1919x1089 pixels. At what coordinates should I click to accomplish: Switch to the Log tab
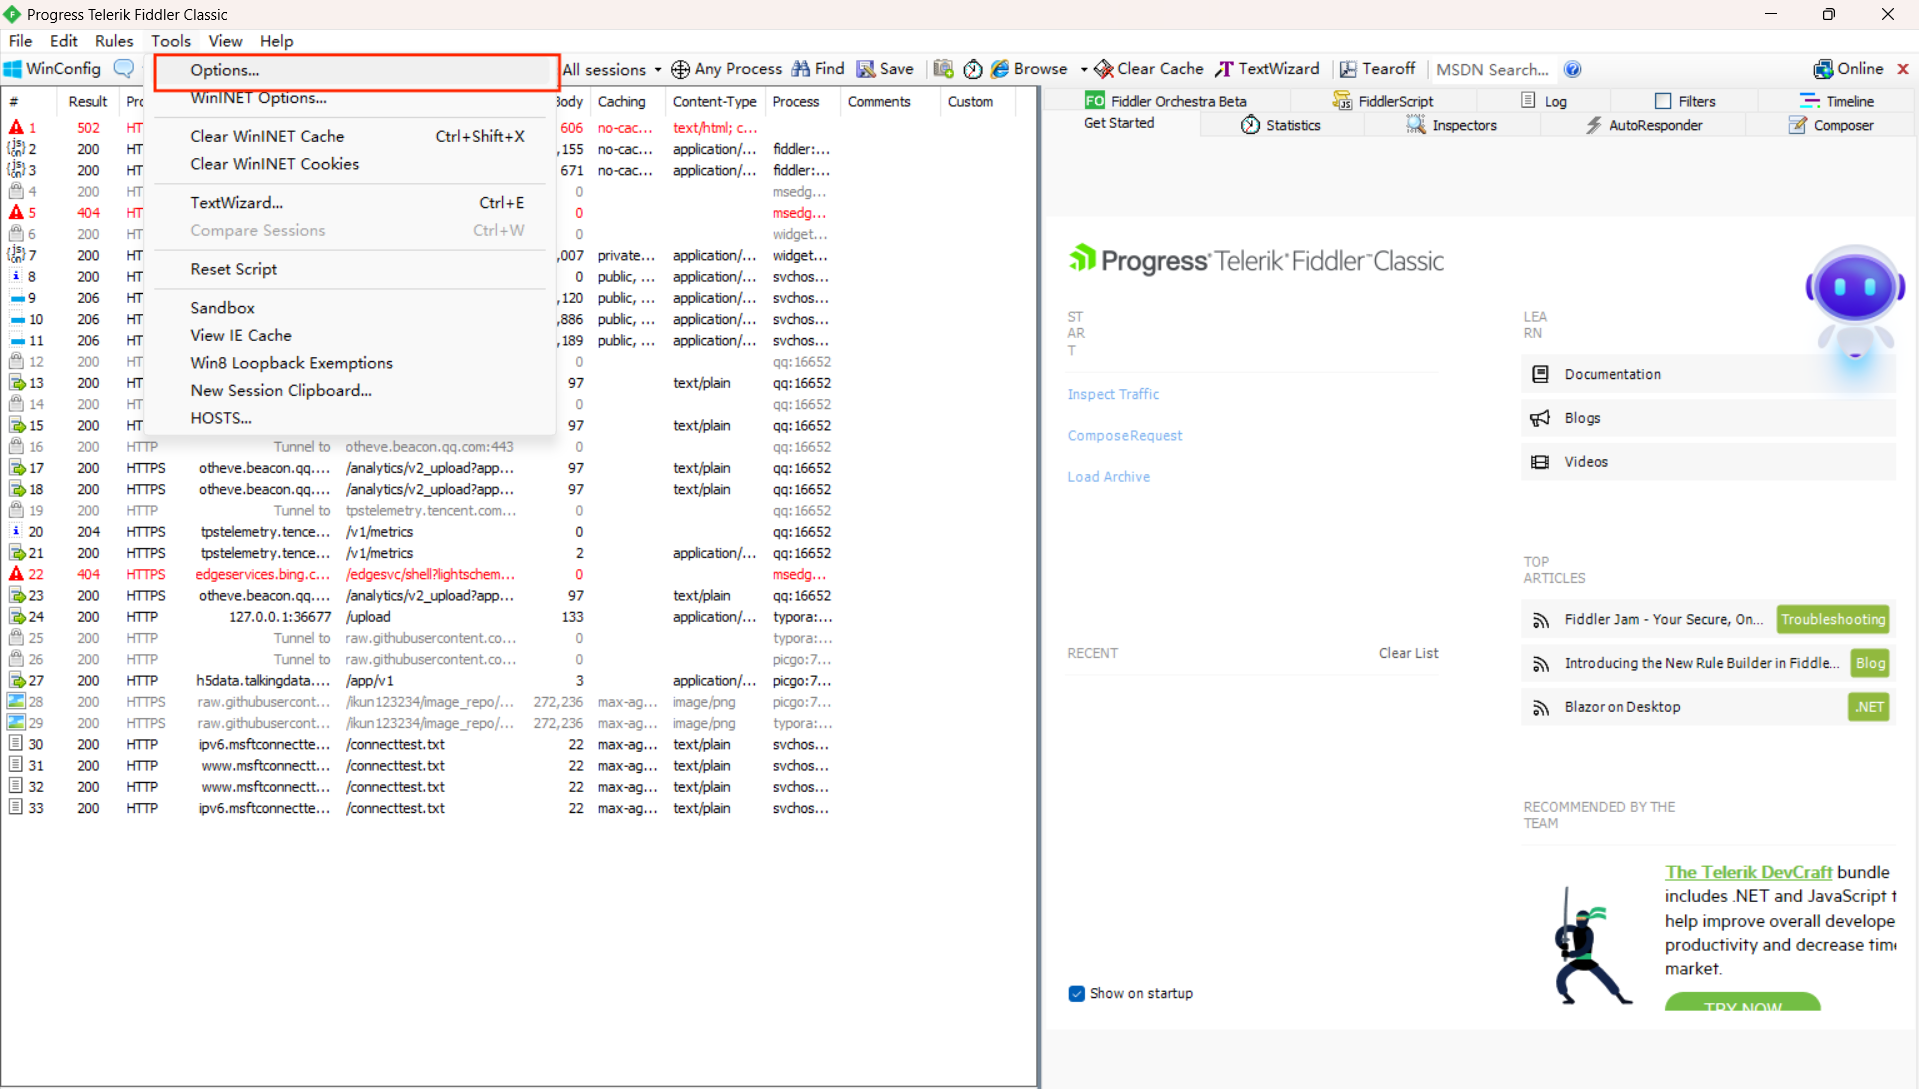(1543, 101)
